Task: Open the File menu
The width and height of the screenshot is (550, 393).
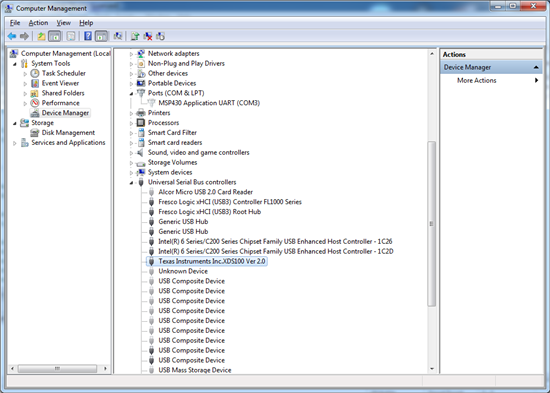Action: 15,23
